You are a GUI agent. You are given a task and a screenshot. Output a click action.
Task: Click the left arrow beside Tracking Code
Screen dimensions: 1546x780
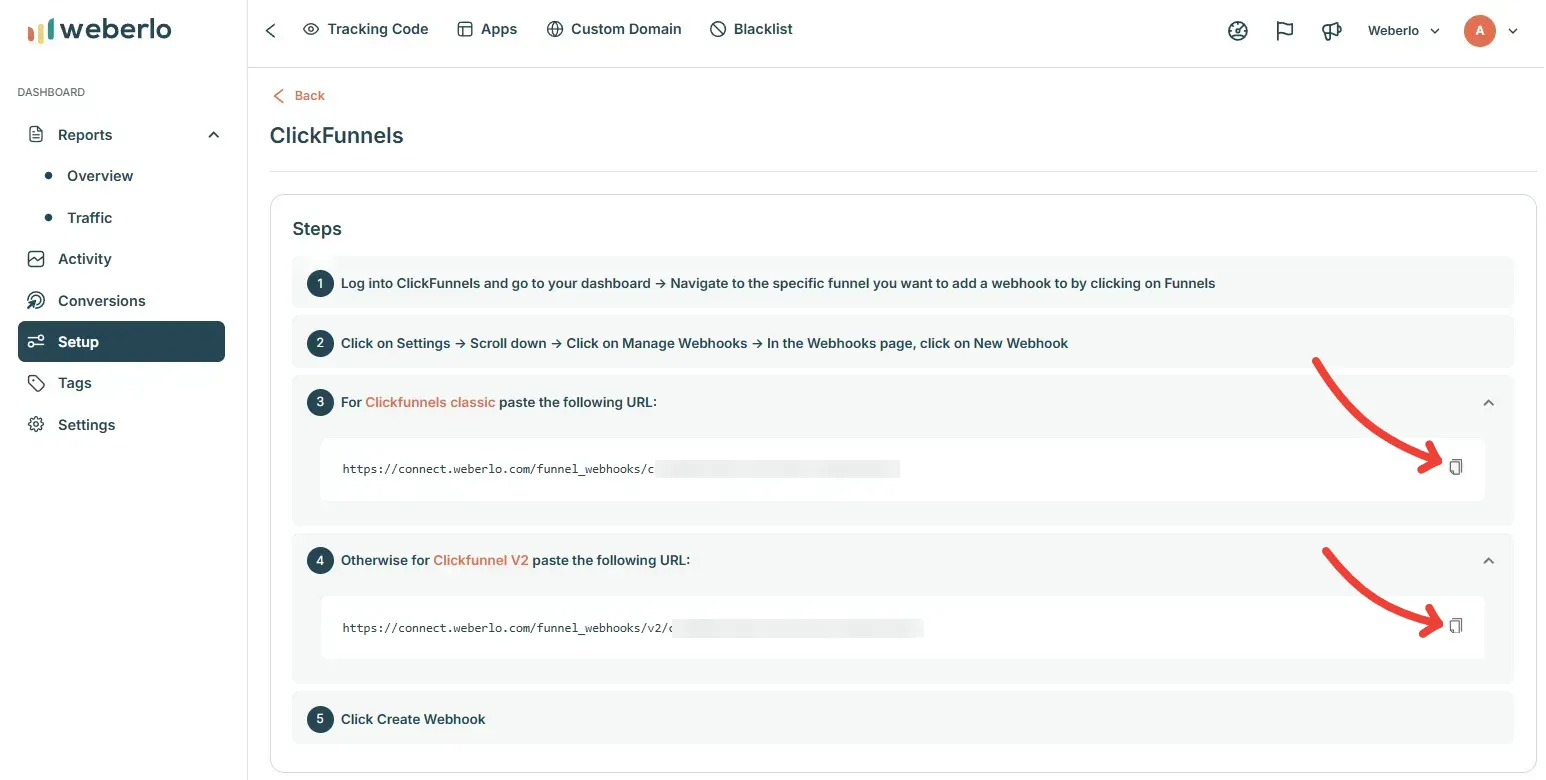click(270, 30)
